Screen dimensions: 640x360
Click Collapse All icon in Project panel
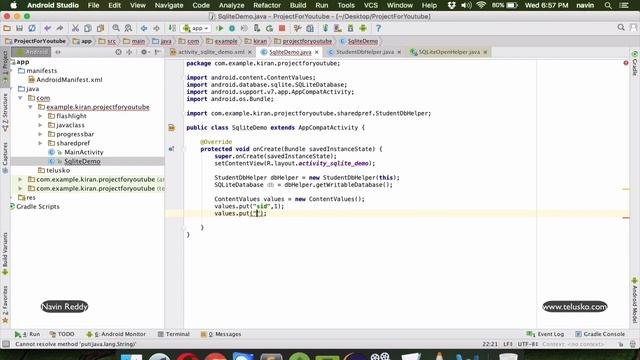click(129, 52)
